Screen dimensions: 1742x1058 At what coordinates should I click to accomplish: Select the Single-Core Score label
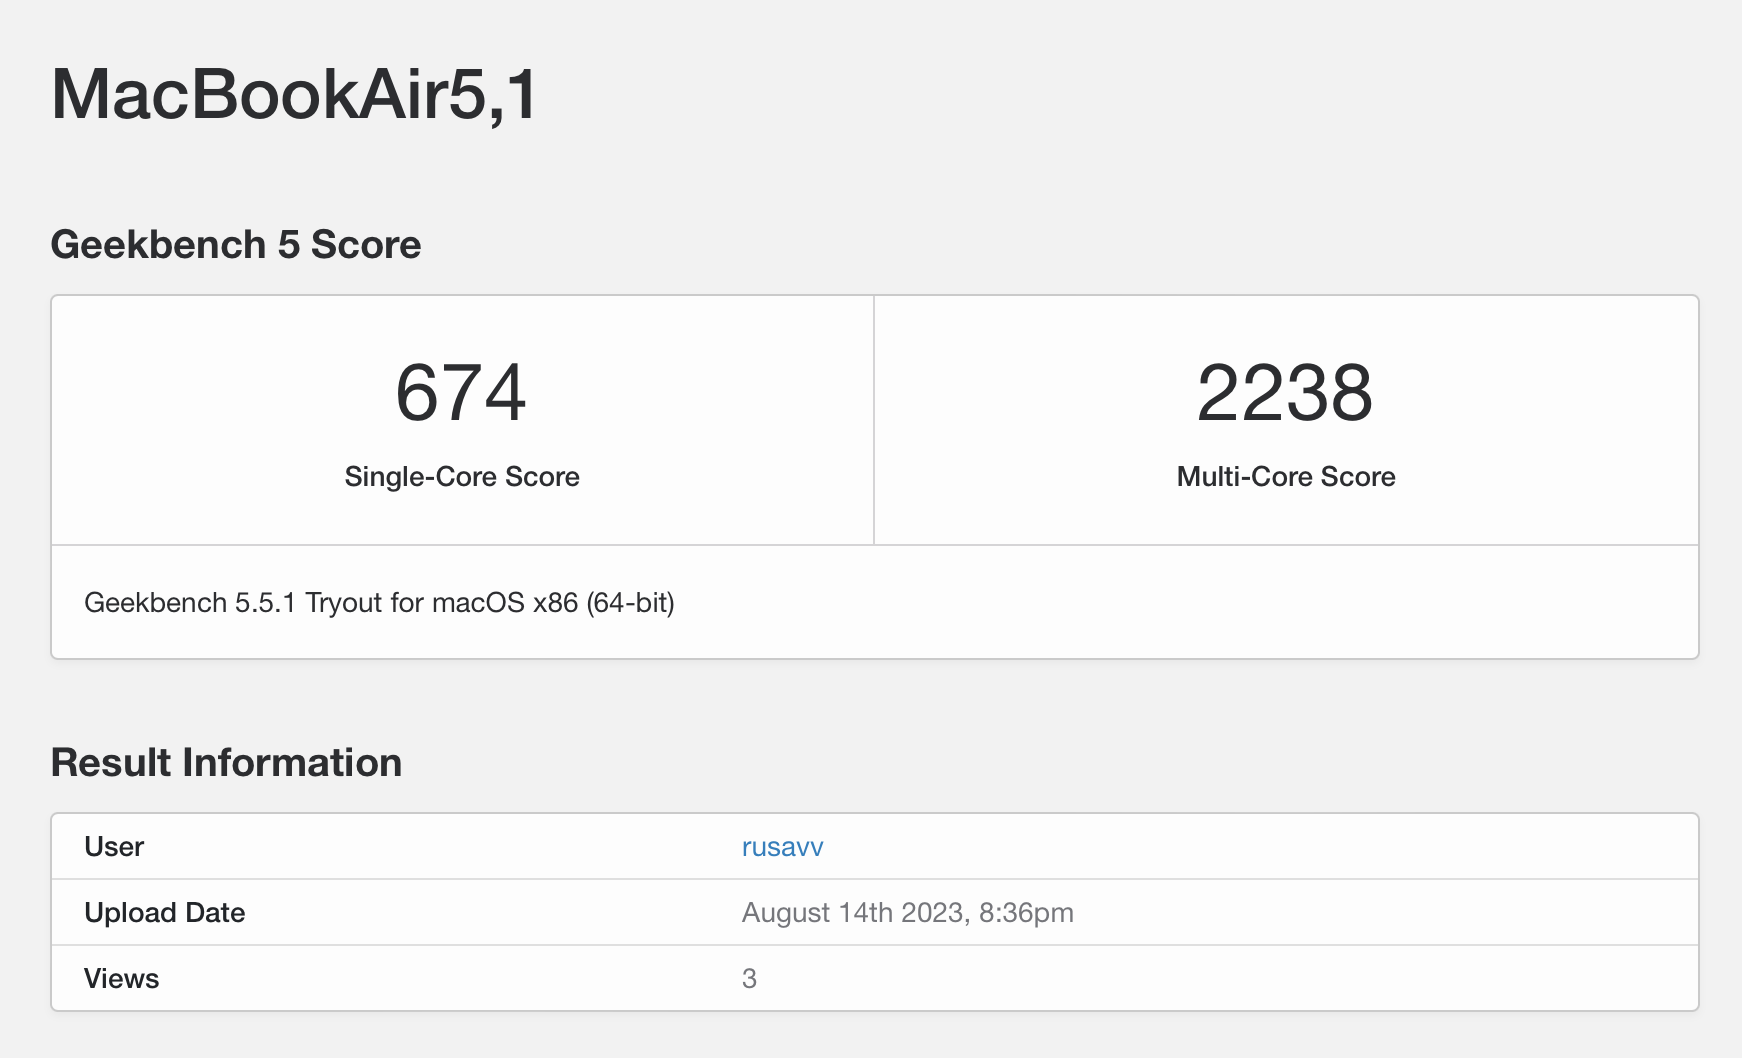tap(462, 476)
